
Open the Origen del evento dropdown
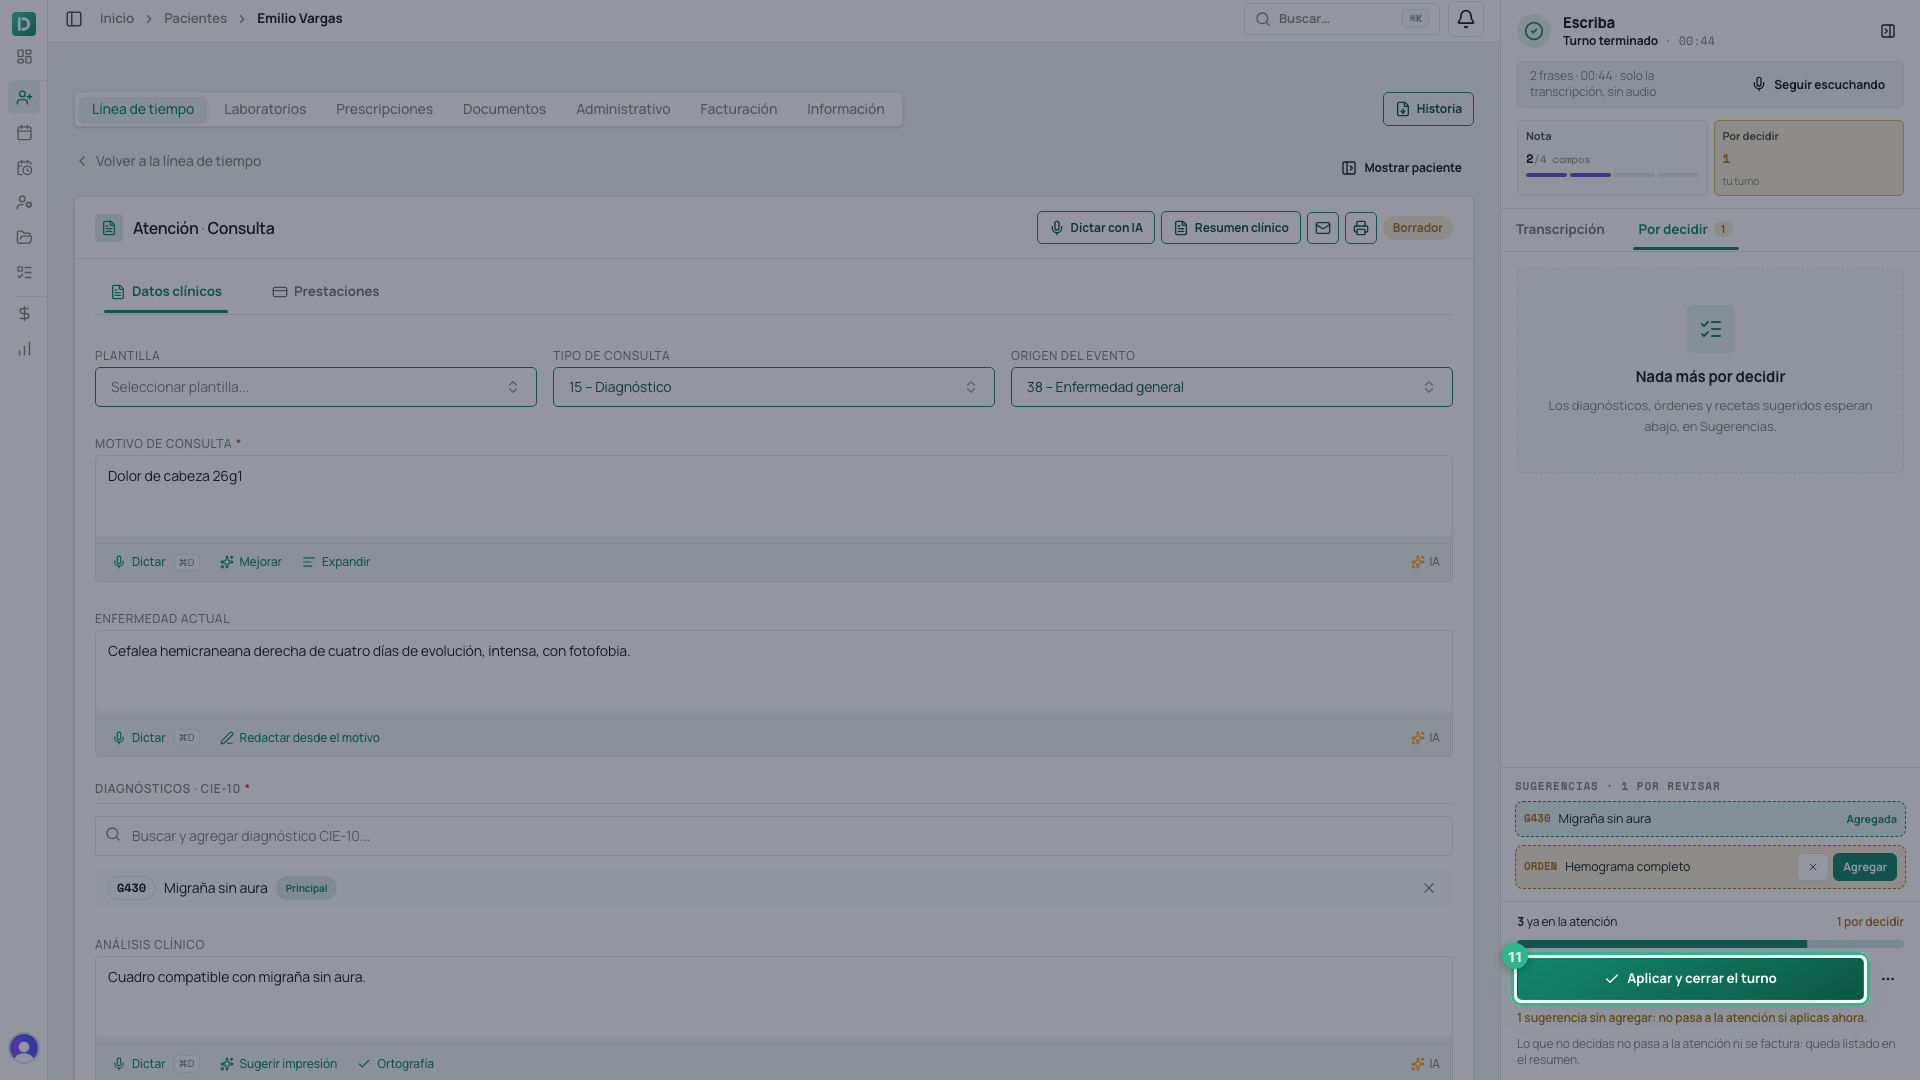tap(1232, 387)
